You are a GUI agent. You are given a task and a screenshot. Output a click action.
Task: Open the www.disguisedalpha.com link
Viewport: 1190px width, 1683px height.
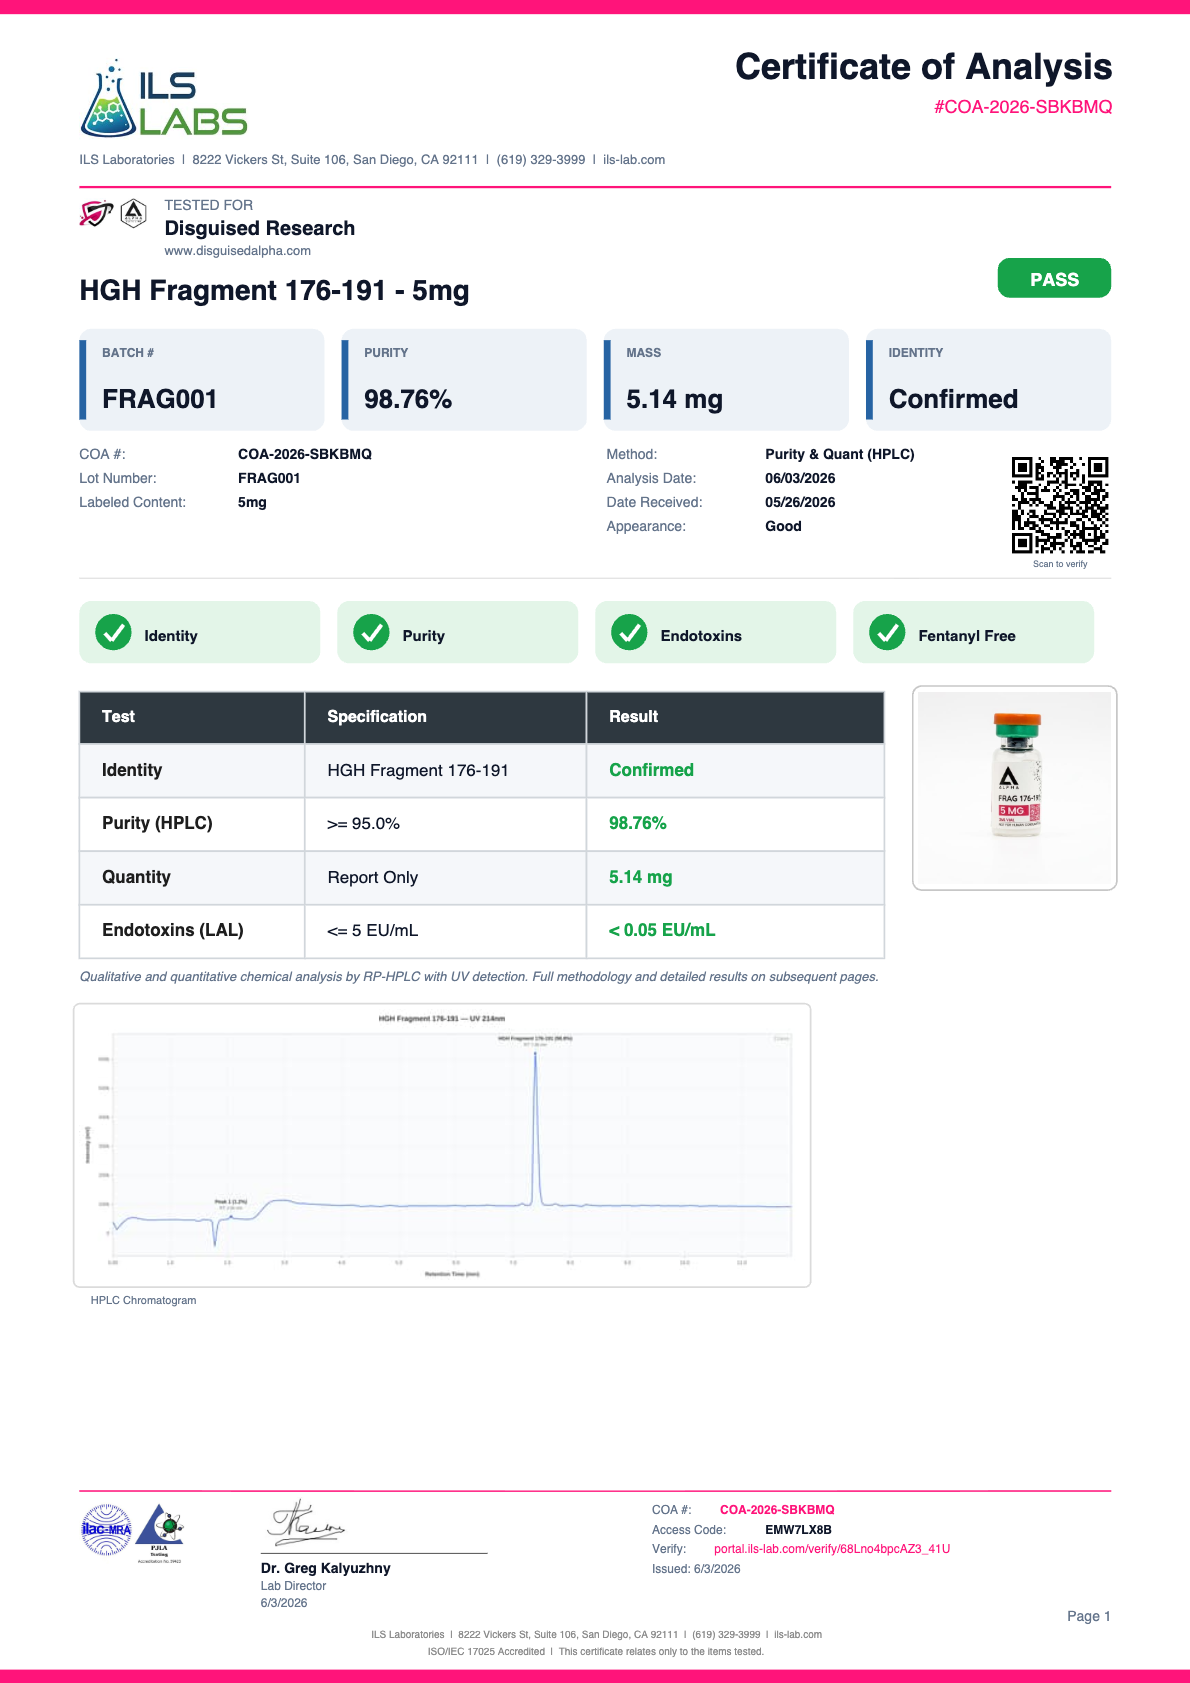(238, 251)
